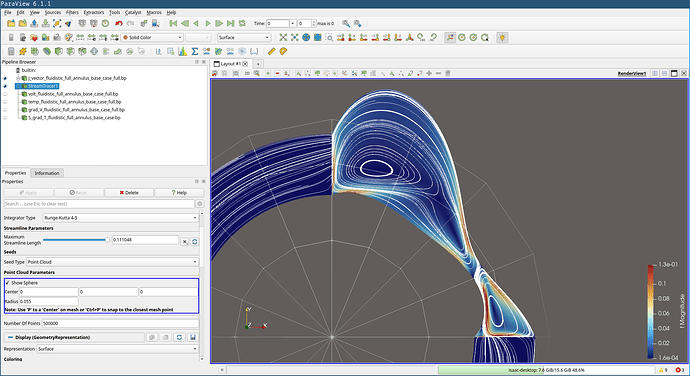Click the advanced settings gear beside search
Screen dimensions: 690x376
[200, 204]
